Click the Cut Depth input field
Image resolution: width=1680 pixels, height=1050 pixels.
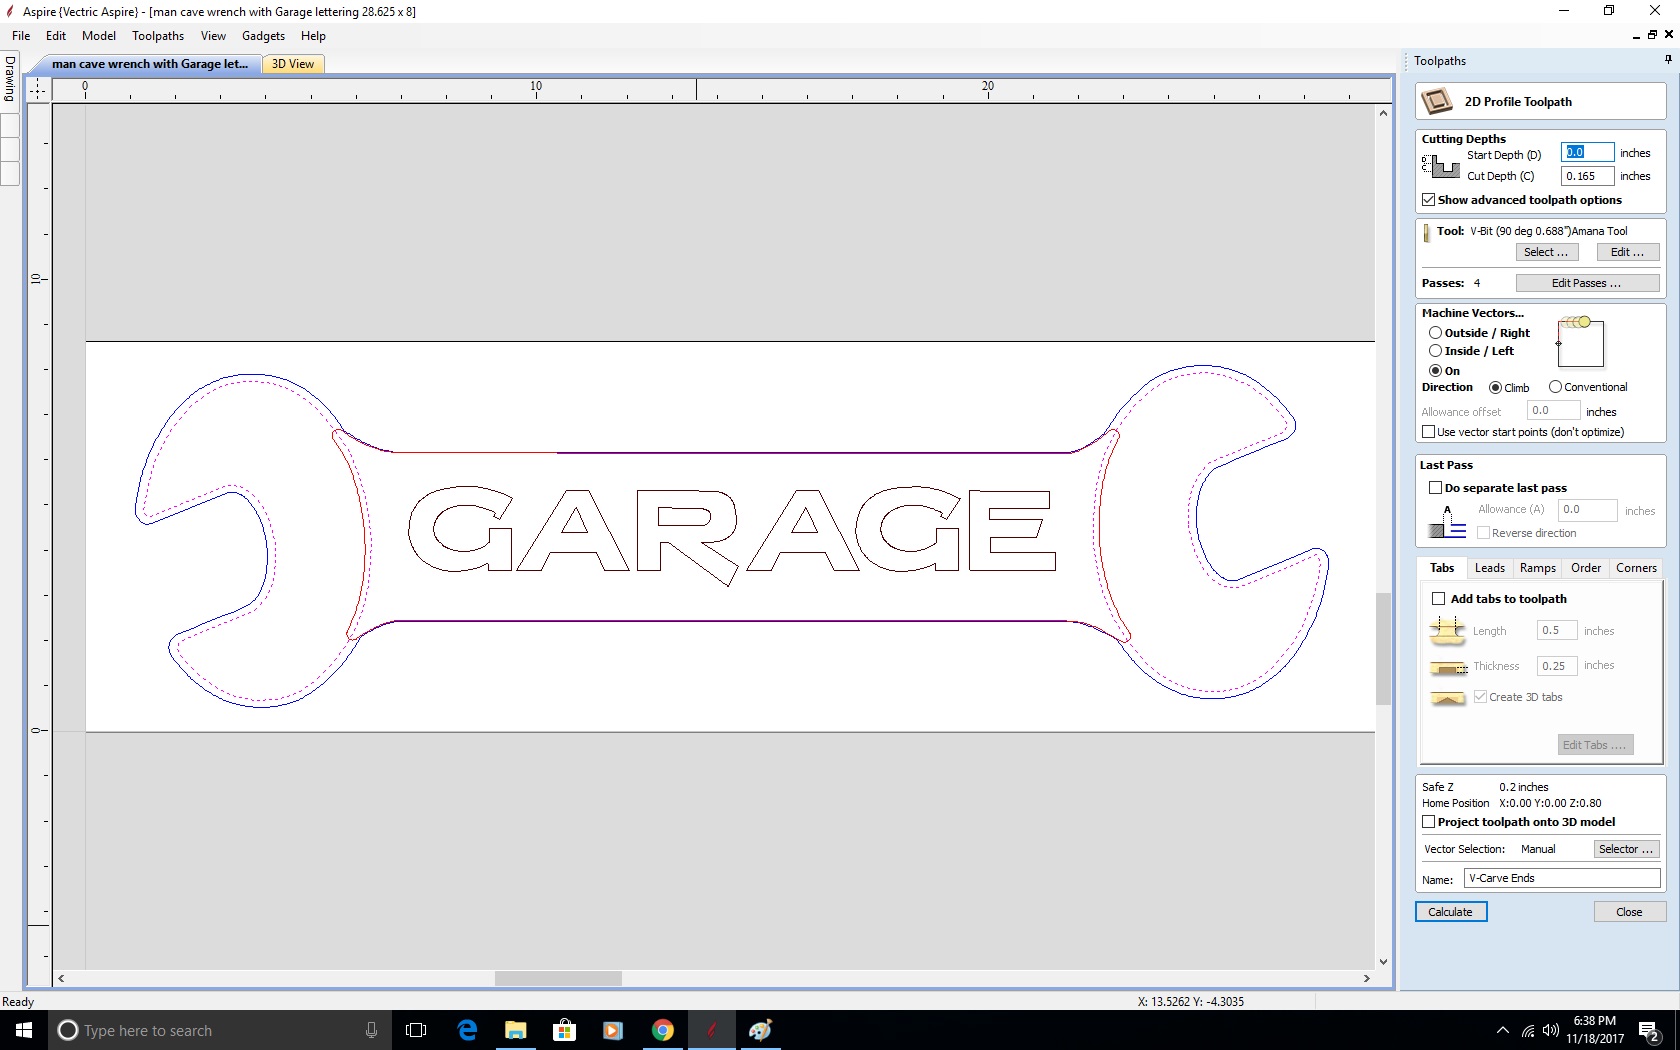1587,176
